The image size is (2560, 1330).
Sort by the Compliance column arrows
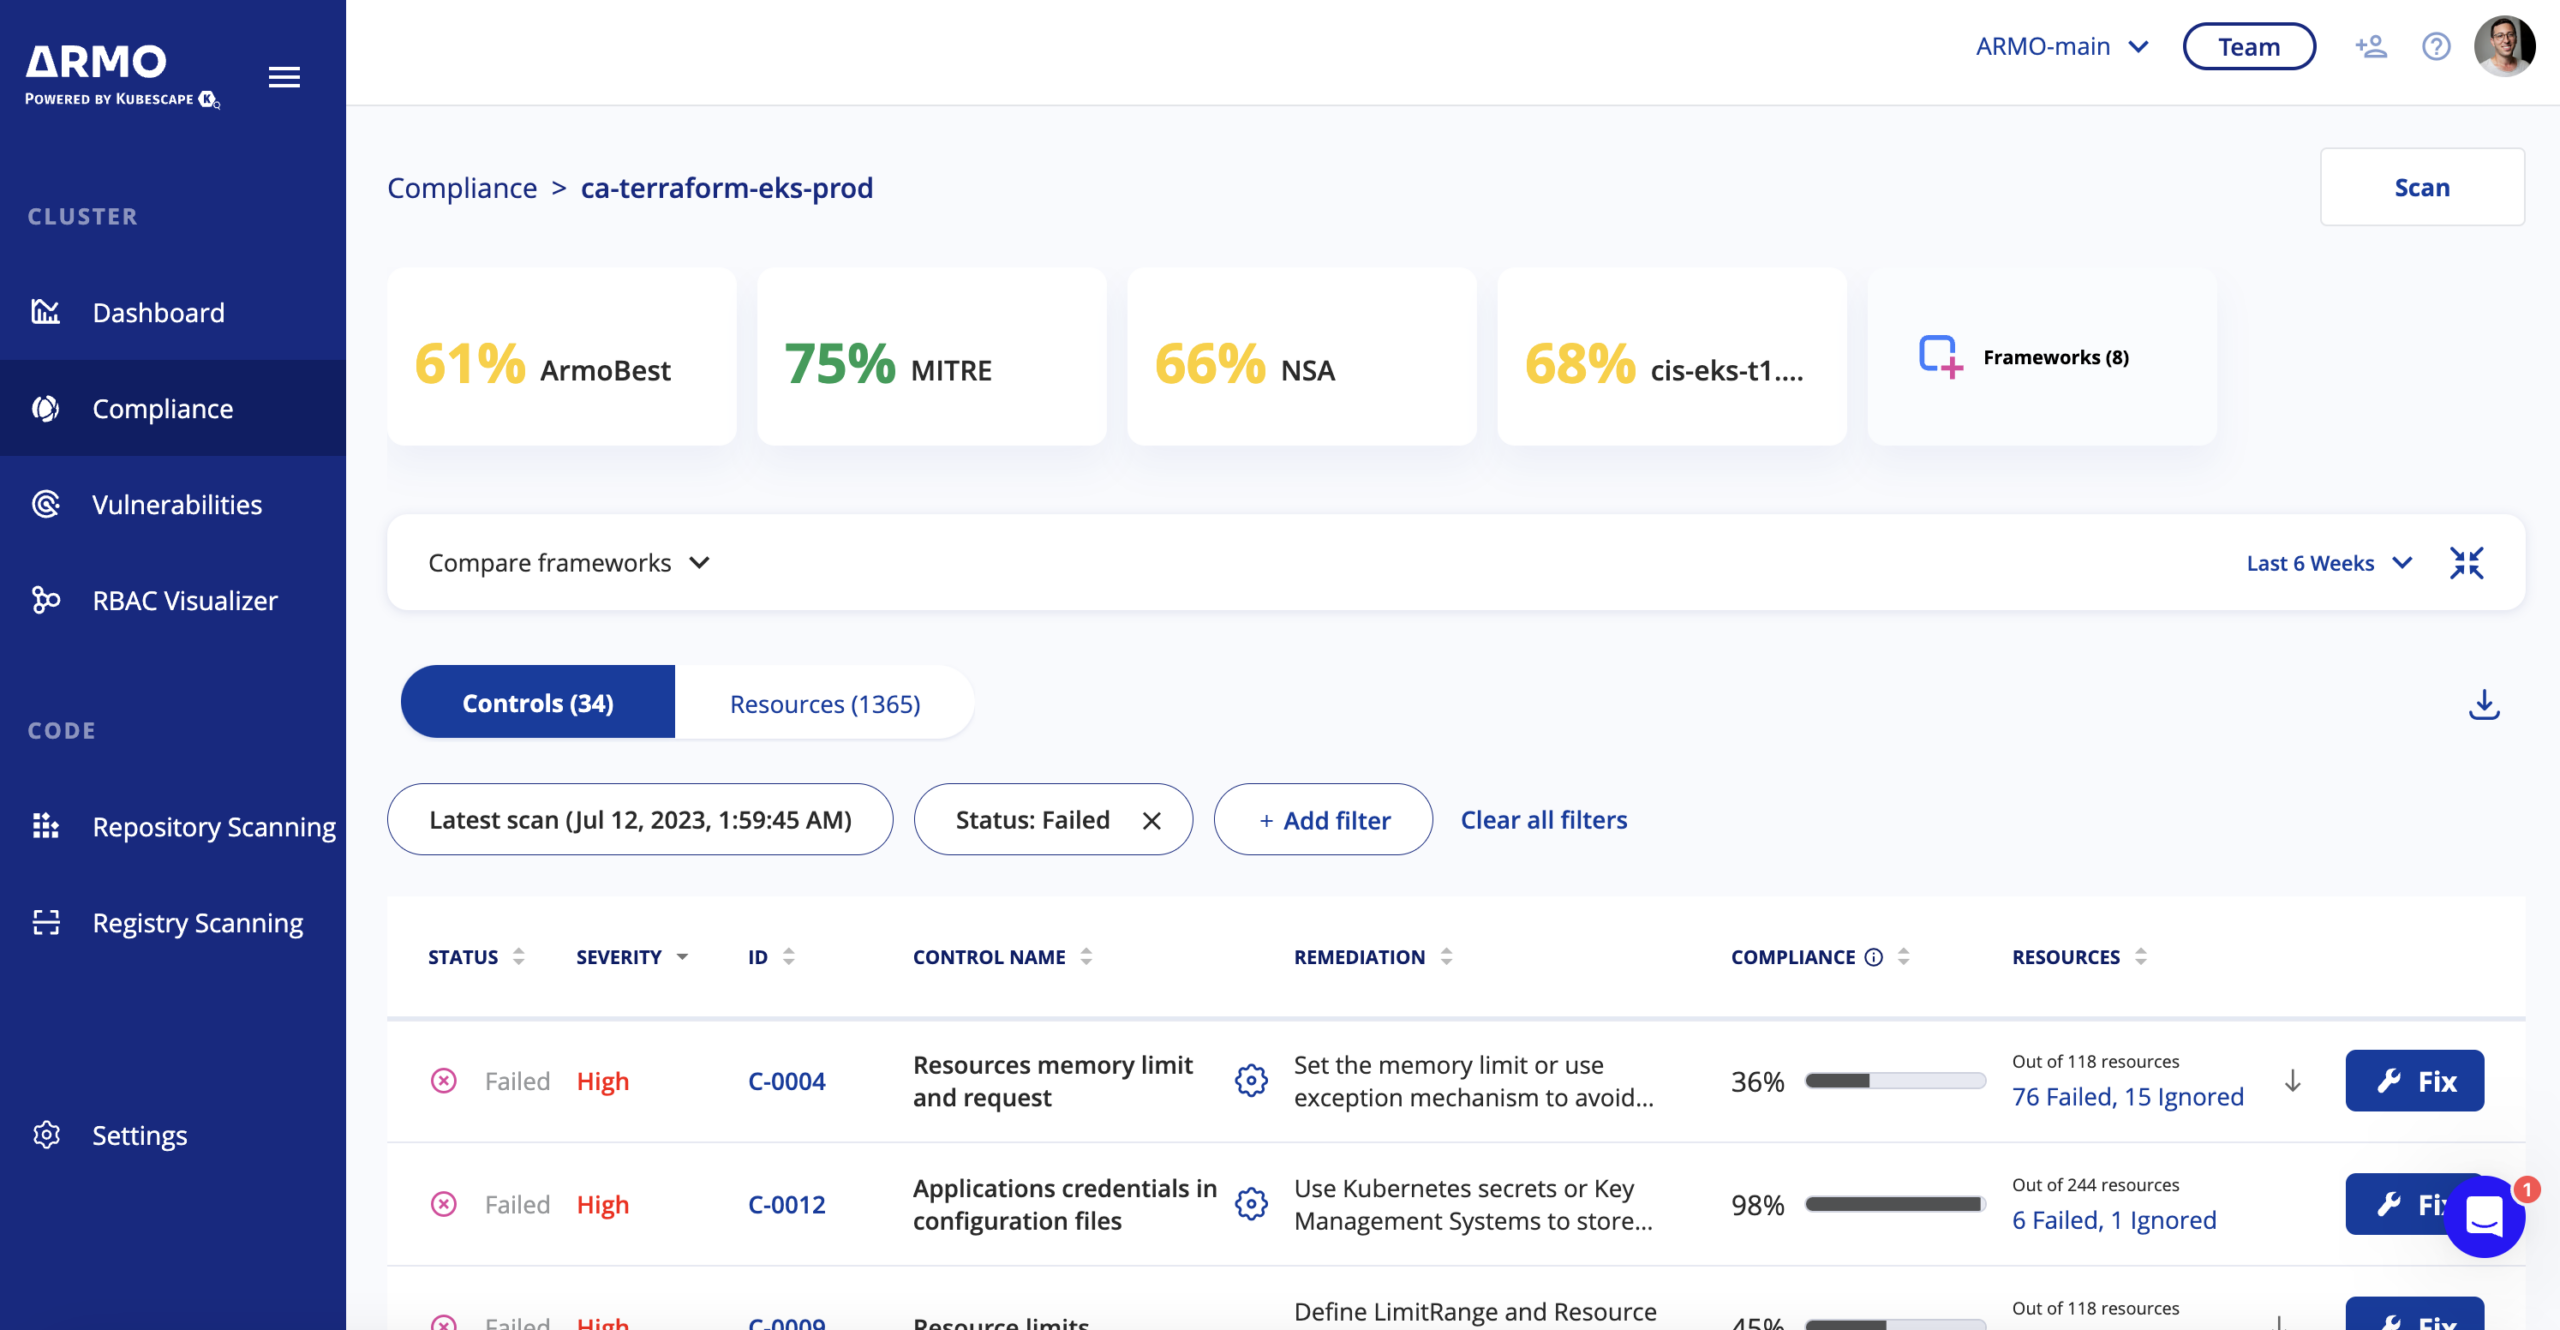(1903, 957)
